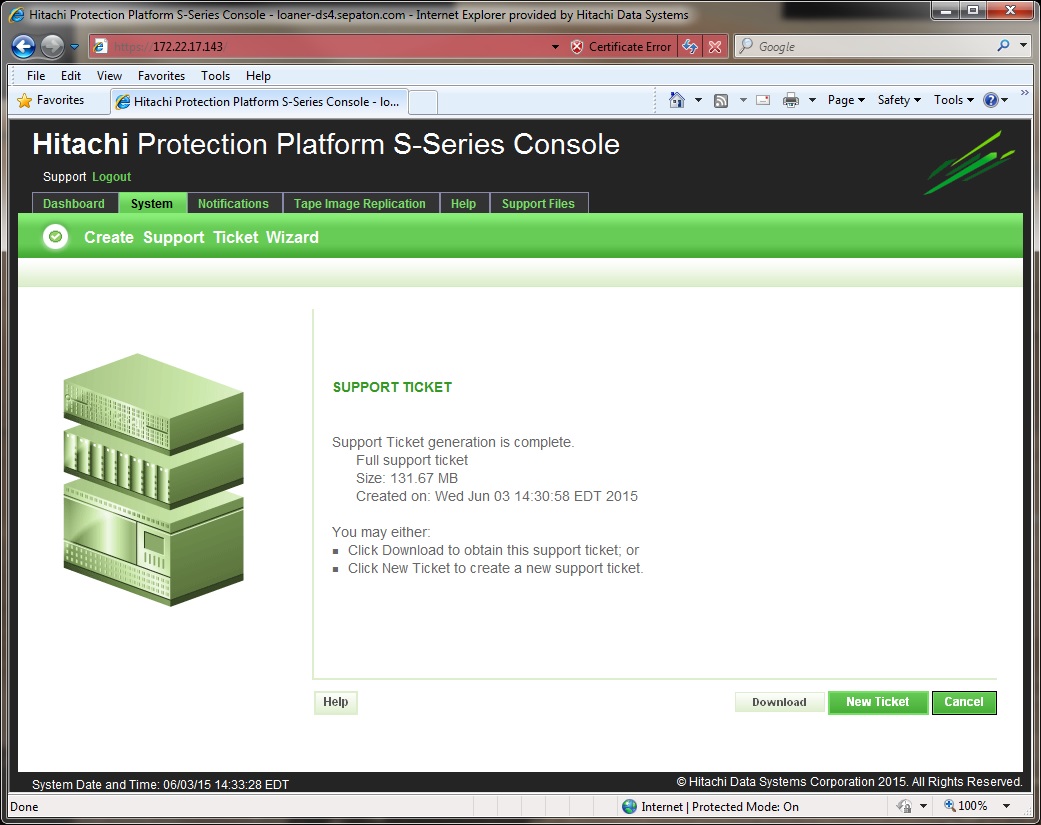Open the search provider dropdown arrow
This screenshot has height=825, width=1041.
(1024, 46)
